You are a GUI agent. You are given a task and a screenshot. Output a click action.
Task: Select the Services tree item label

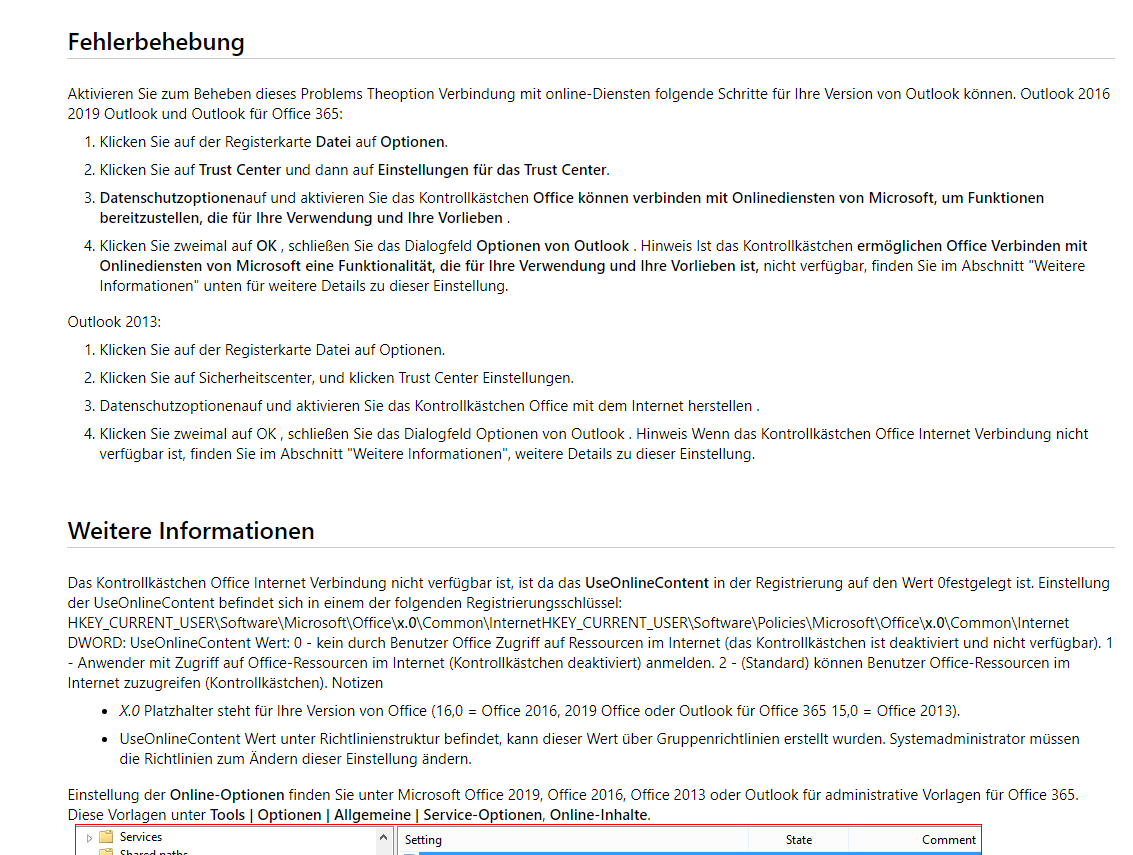point(141,837)
